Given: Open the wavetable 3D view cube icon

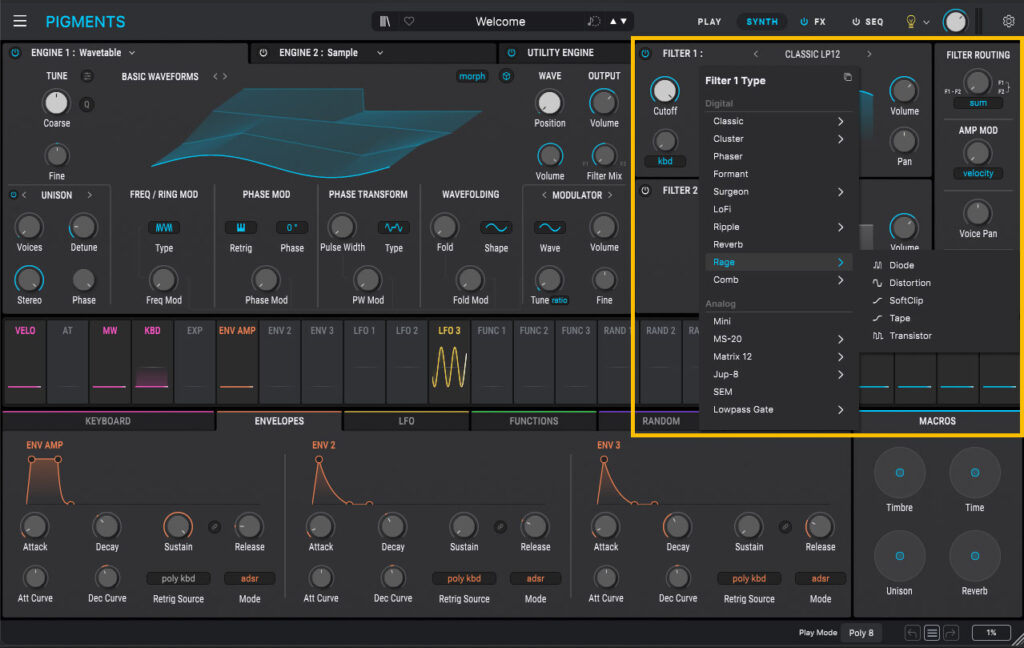Looking at the screenshot, I should point(506,76).
